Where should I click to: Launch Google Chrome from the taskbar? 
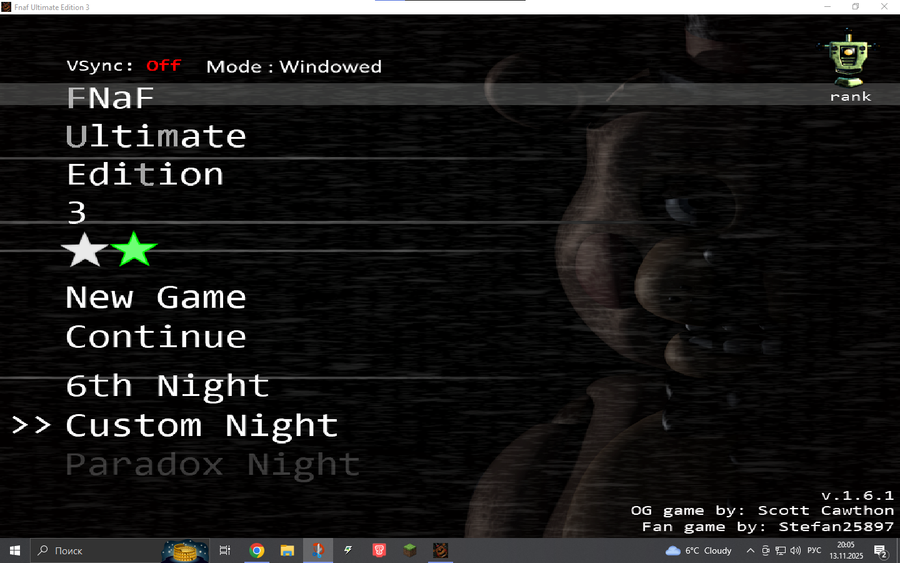point(257,550)
